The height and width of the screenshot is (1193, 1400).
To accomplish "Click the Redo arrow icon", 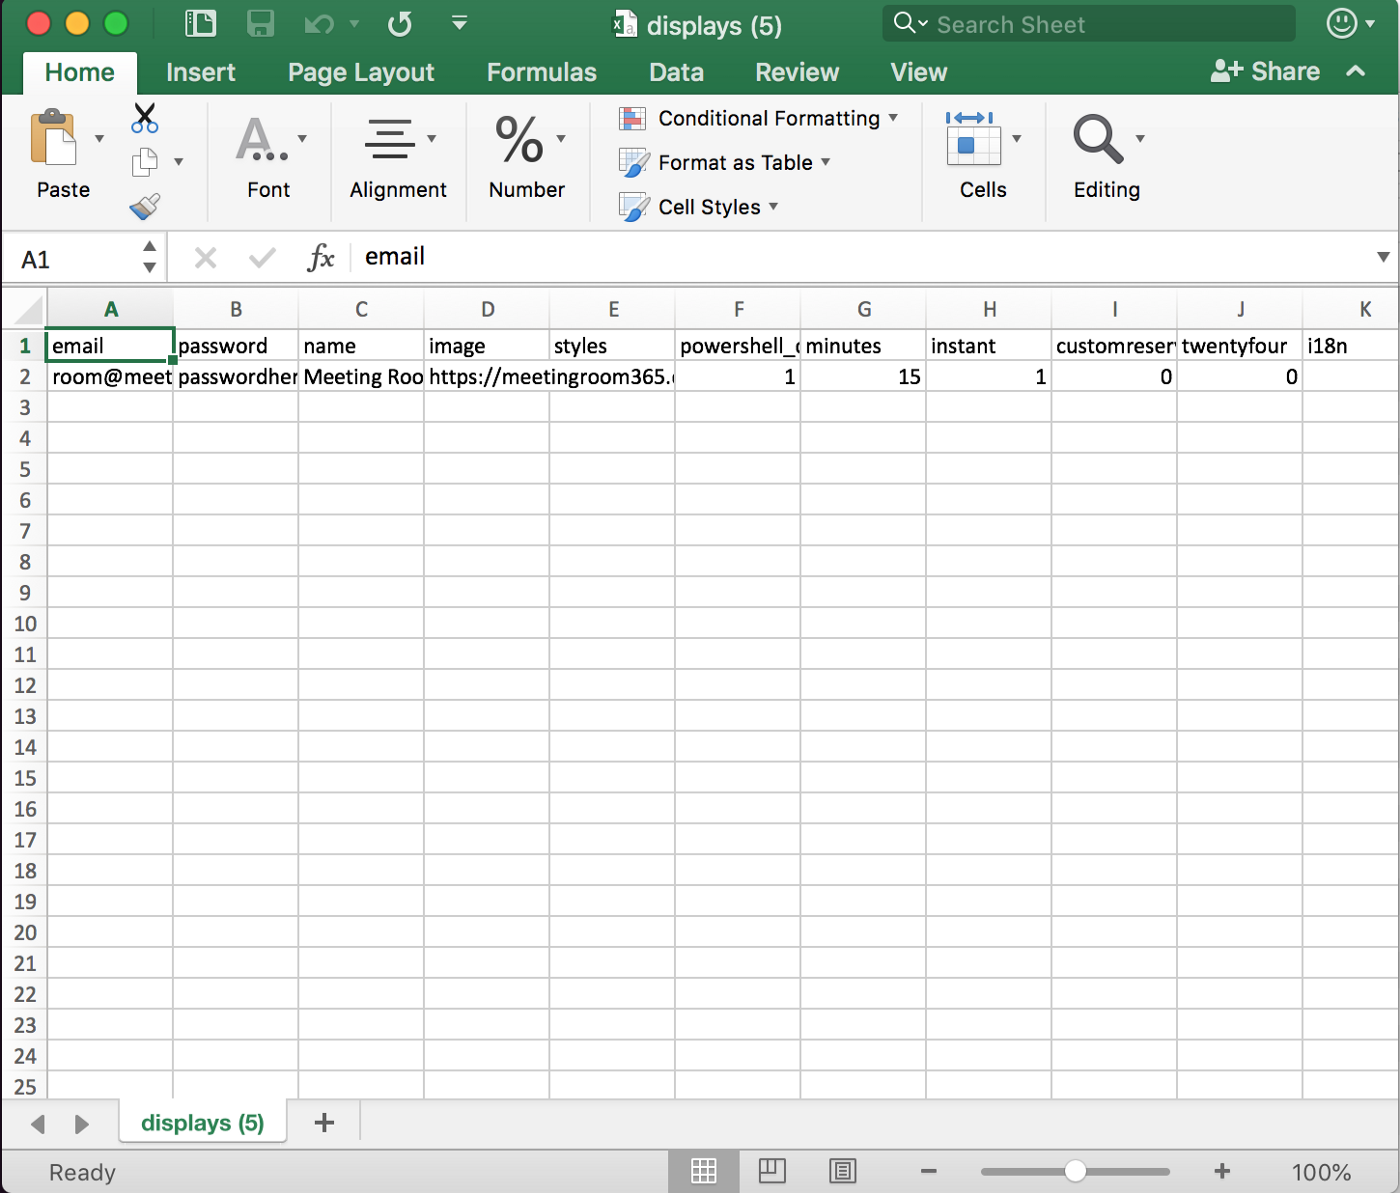I will 399,23.
